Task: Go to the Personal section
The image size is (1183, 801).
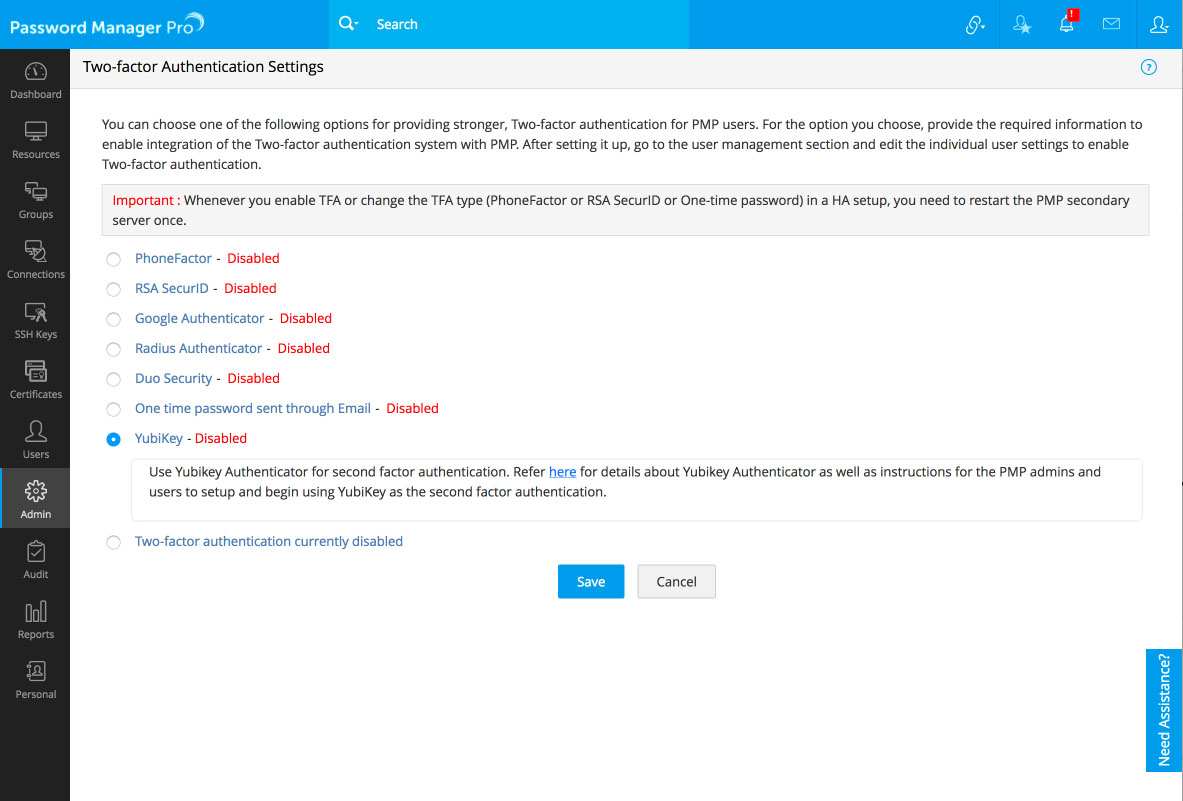Action: 35,680
